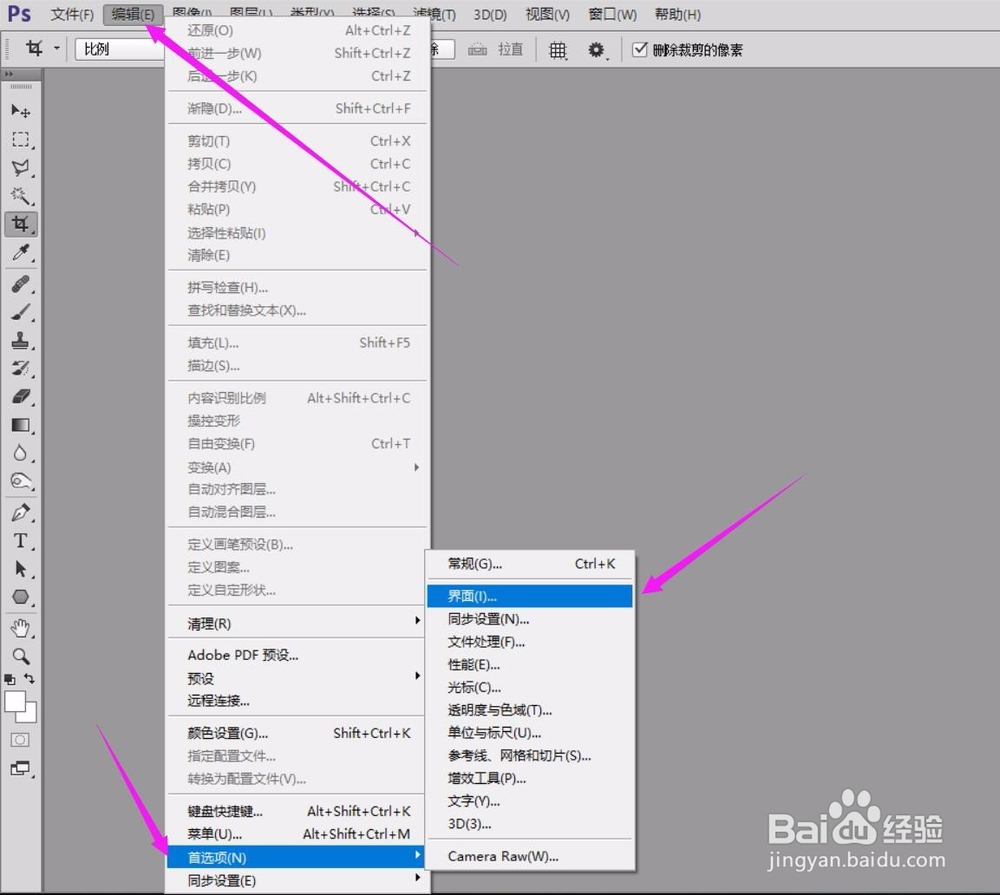Image resolution: width=1000 pixels, height=895 pixels.
Task: Open the crop settings gear menu
Action: (597, 49)
